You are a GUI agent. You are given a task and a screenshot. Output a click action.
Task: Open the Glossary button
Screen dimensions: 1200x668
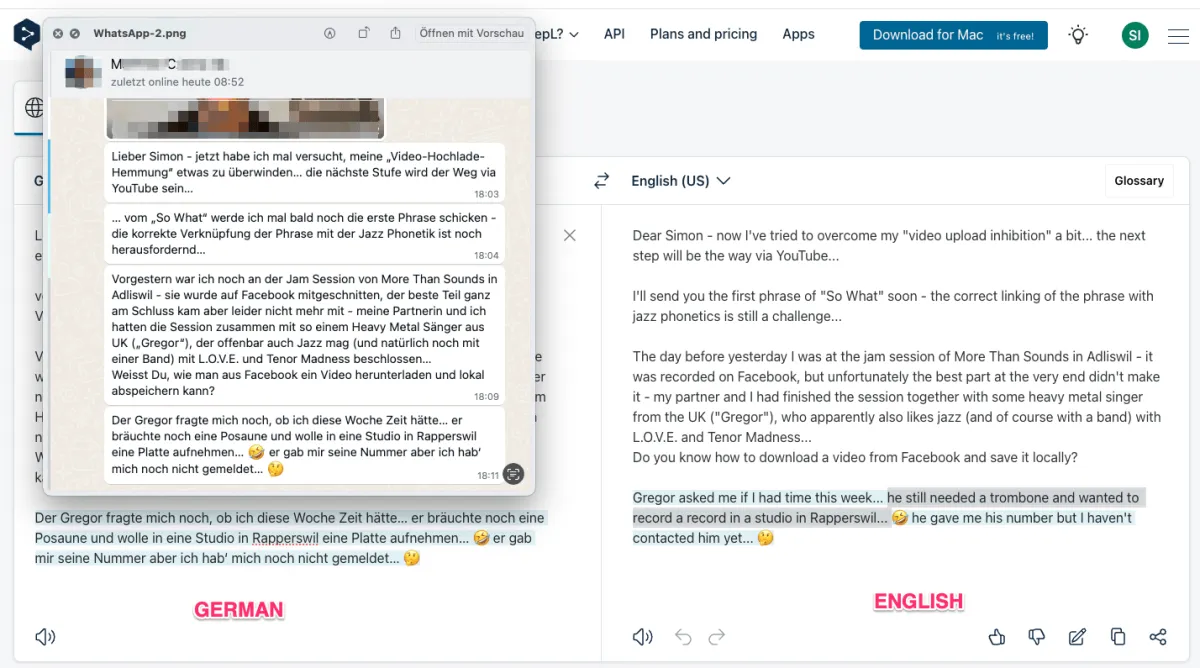point(1139,181)
